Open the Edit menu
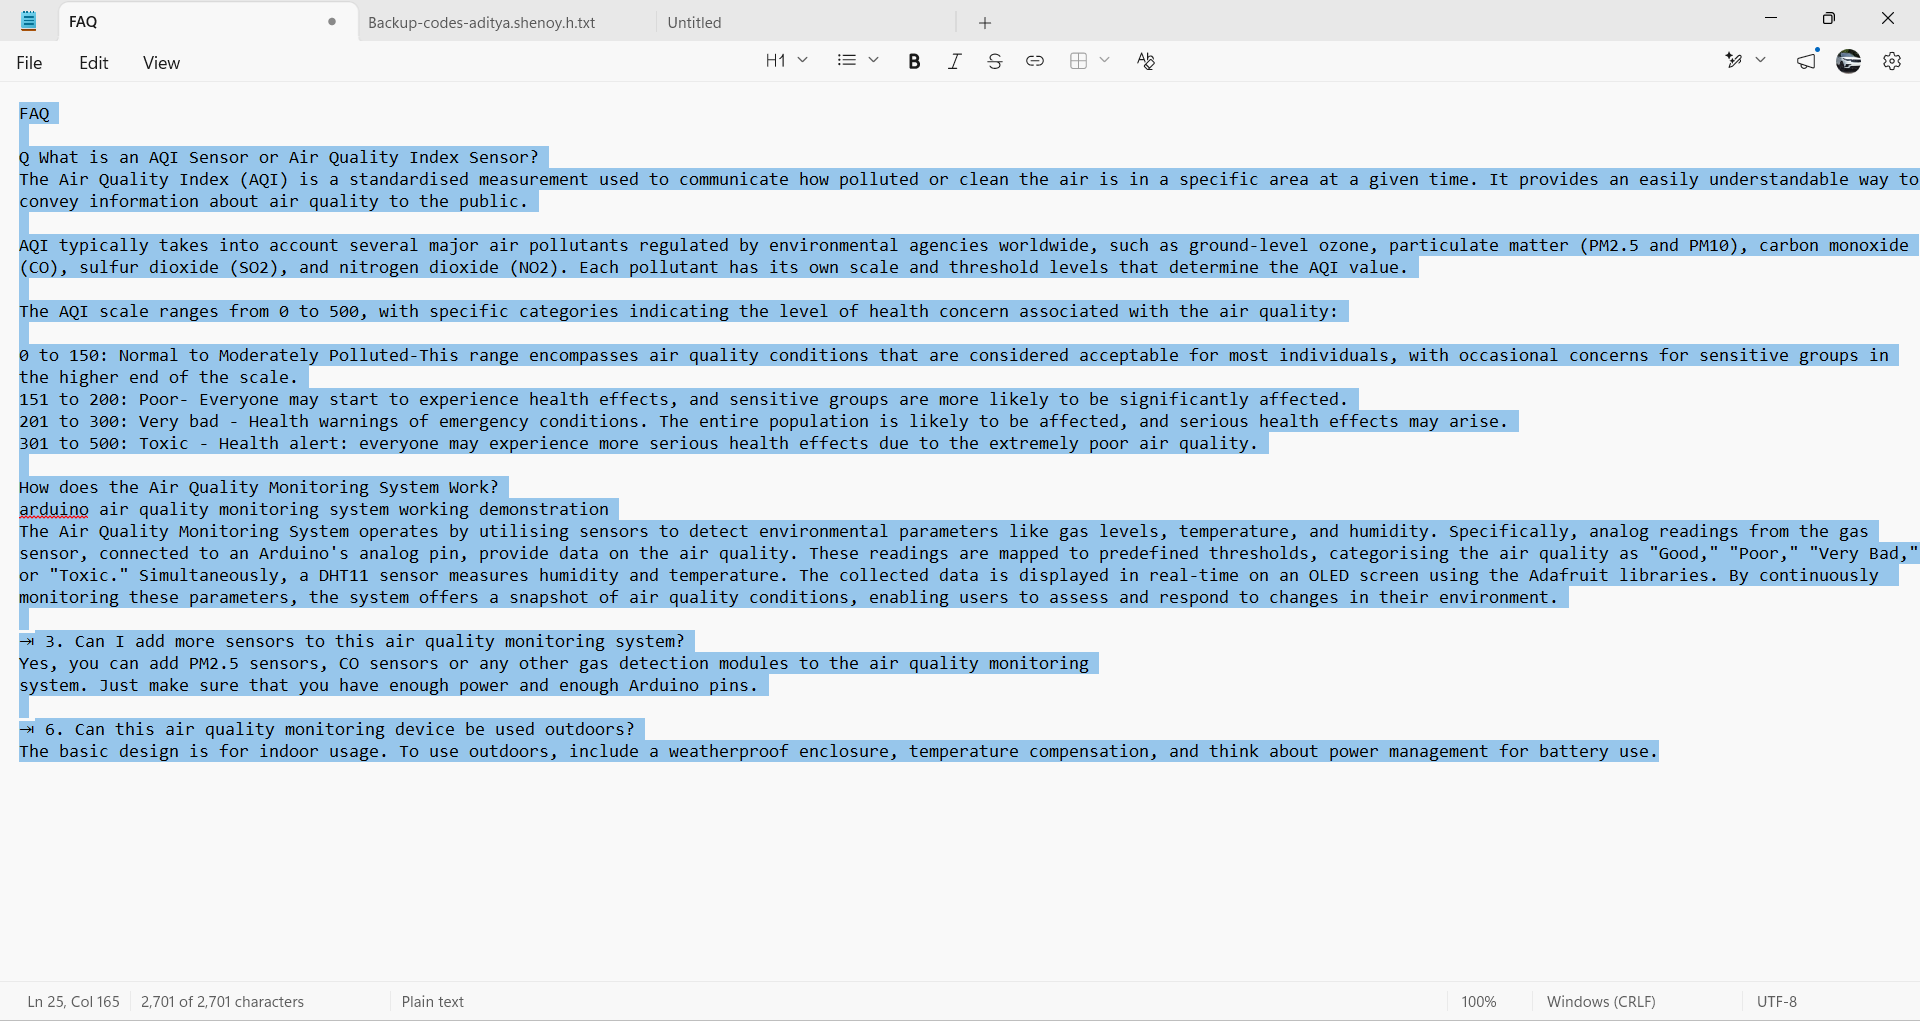The image size is (1920, 1021). [94, 63]
